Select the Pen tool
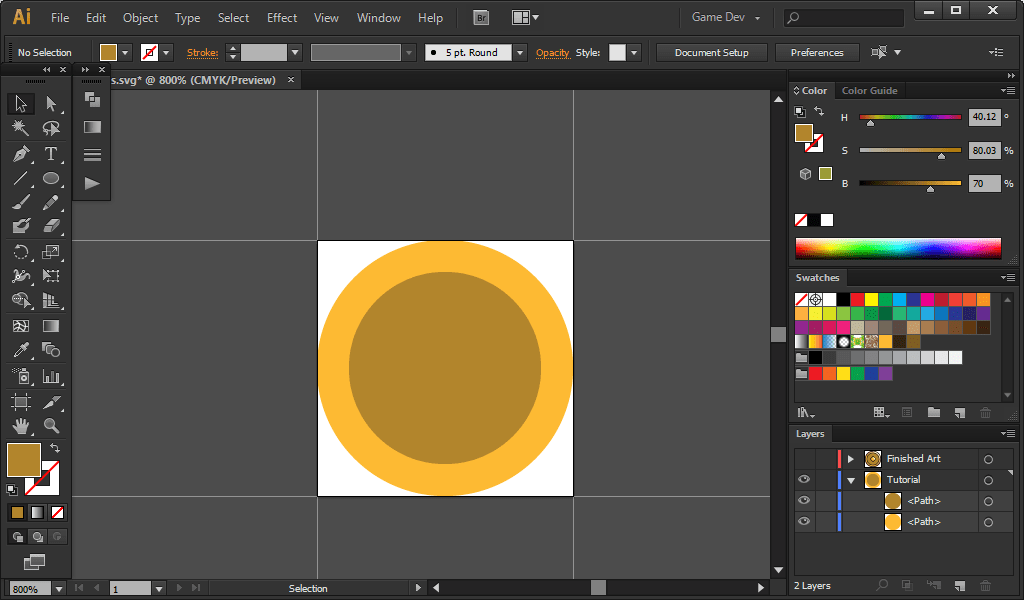The height and width of the screenshot is (600, 1024). pos(20,154)
